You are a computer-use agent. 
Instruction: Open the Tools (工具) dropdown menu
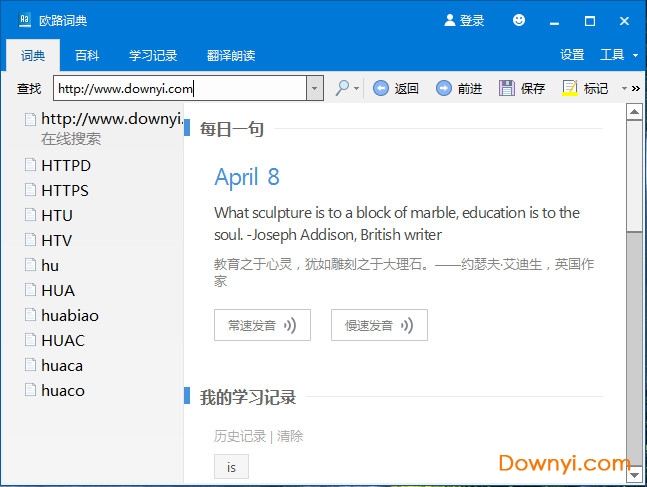[618, 55]
